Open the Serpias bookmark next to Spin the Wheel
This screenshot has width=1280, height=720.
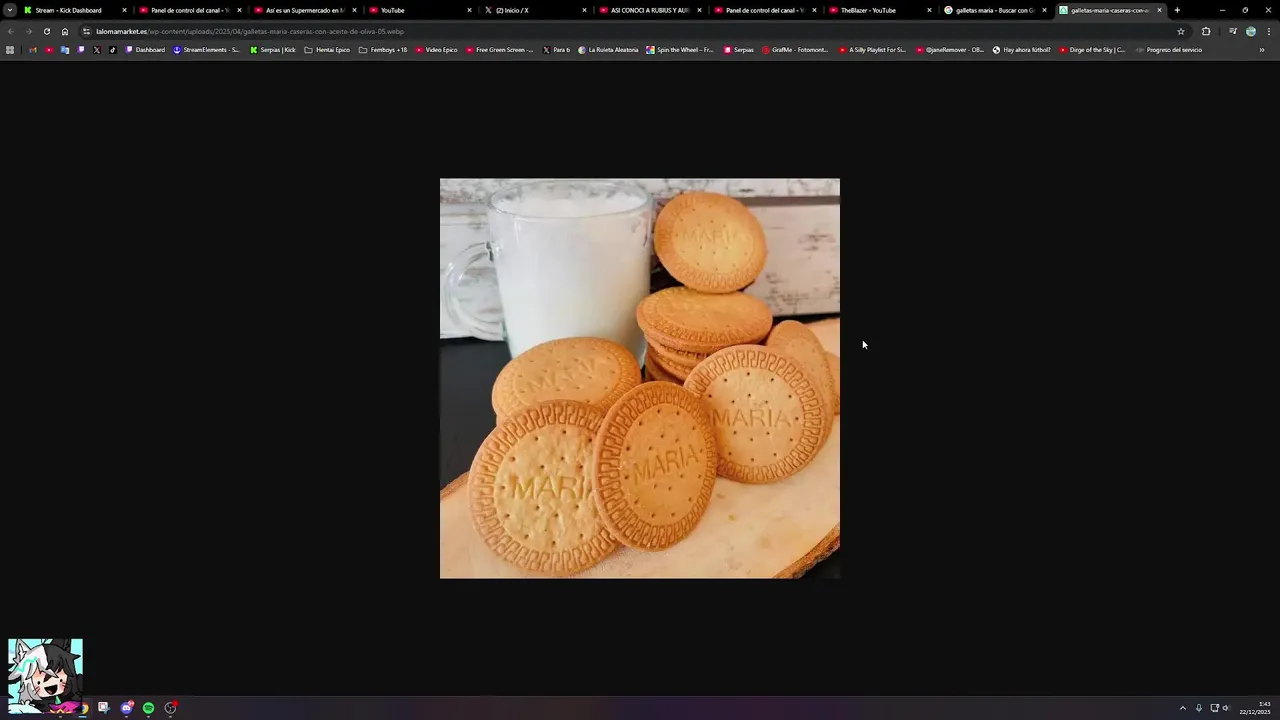click(x=739, y=50)
